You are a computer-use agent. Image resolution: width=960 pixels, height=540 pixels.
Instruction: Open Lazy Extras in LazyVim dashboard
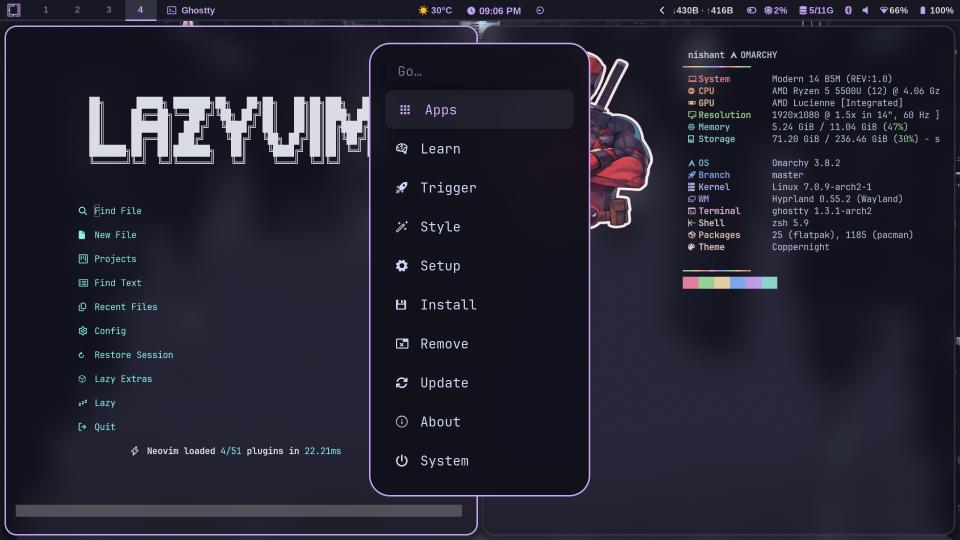pos(123,379)
